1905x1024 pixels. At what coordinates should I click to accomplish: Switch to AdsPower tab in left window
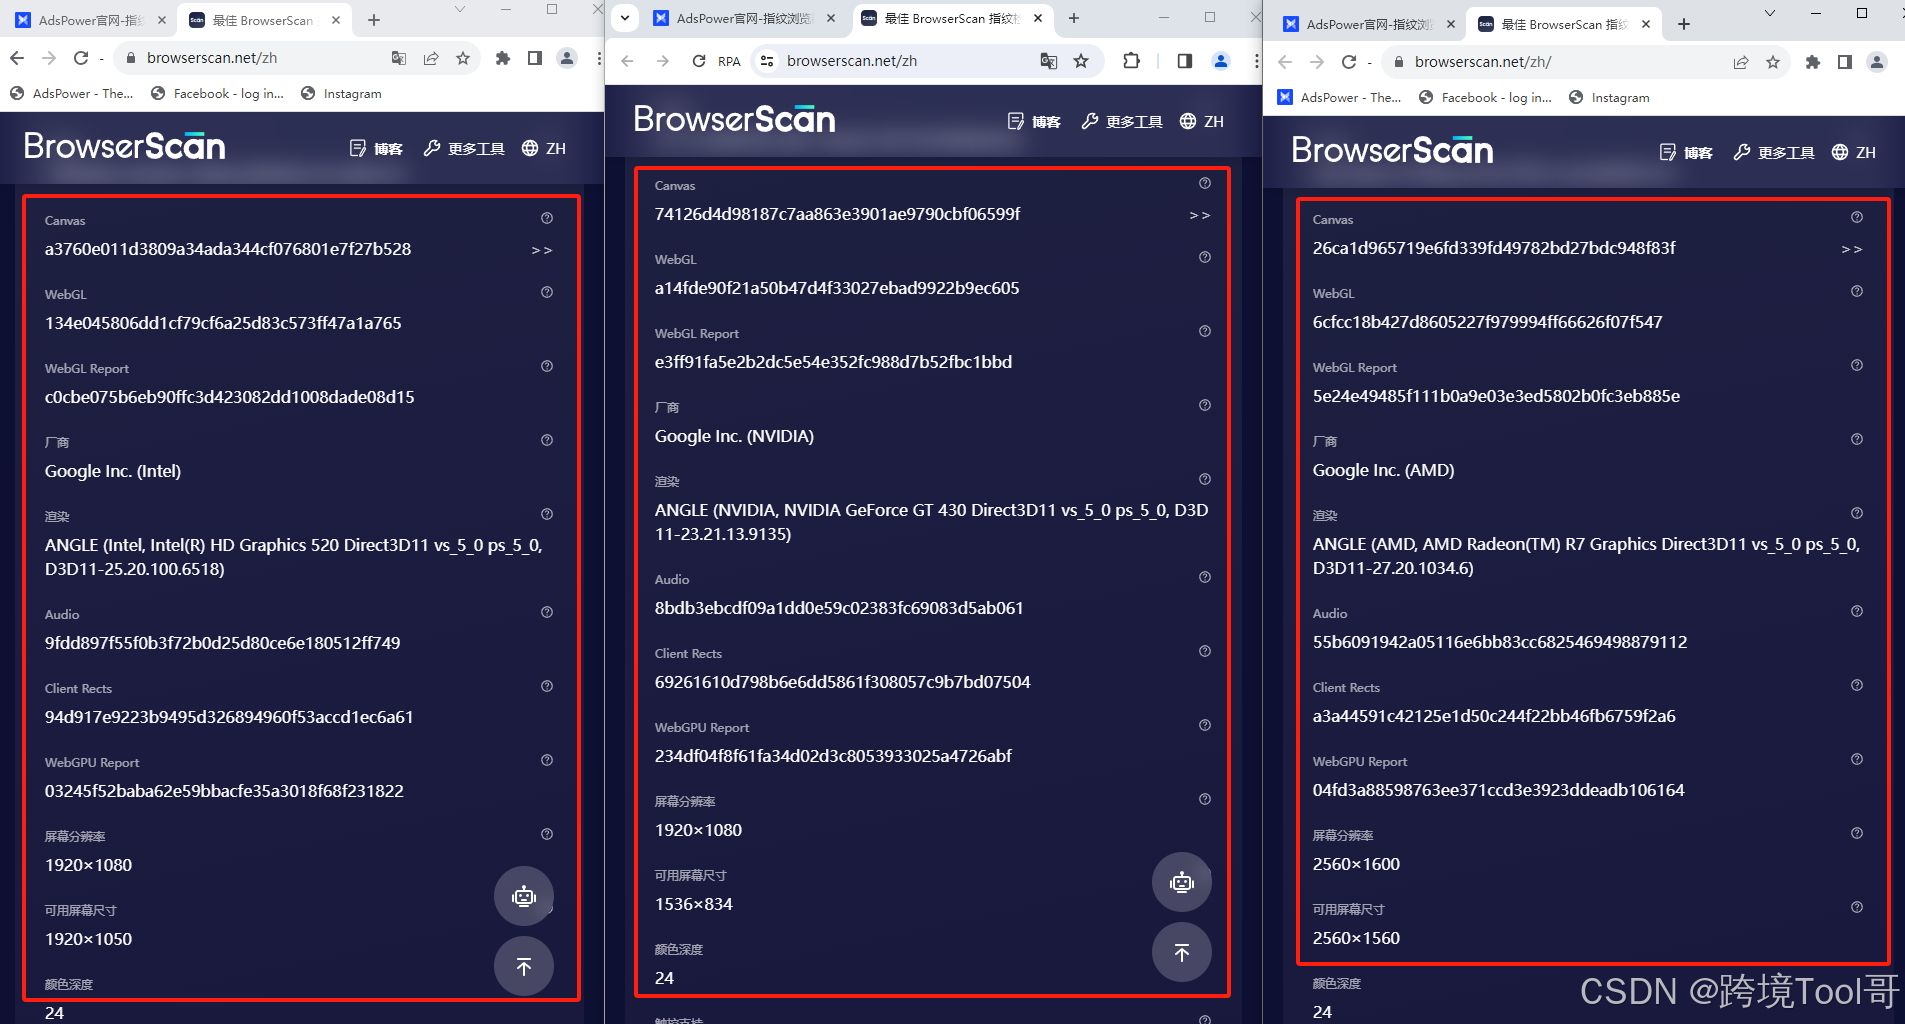pos(90,20)
